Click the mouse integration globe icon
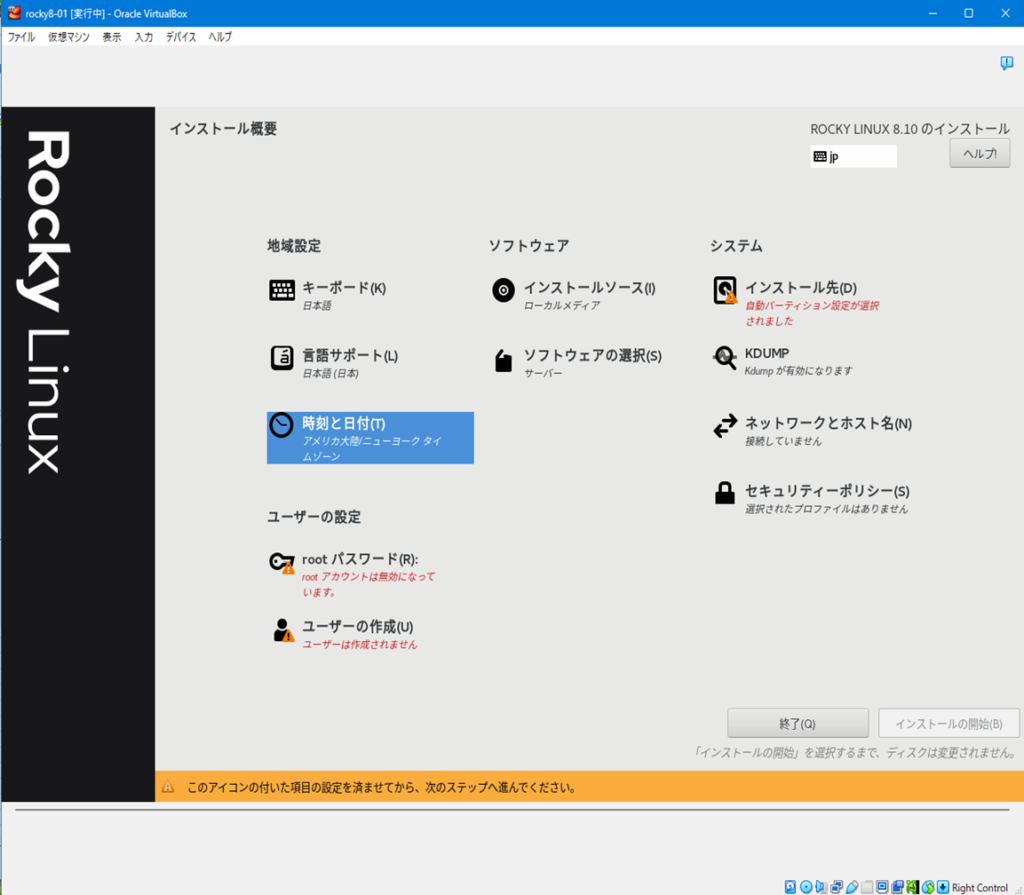 (x=927, y=887)
